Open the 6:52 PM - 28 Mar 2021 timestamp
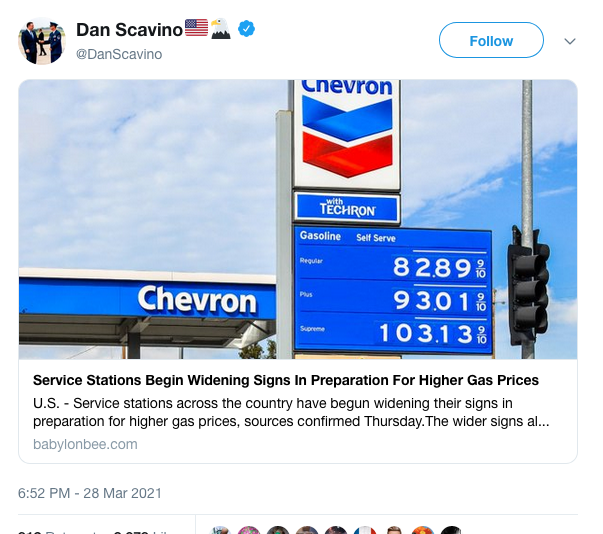This screenshot has width=603, height=534. [90, 493]
